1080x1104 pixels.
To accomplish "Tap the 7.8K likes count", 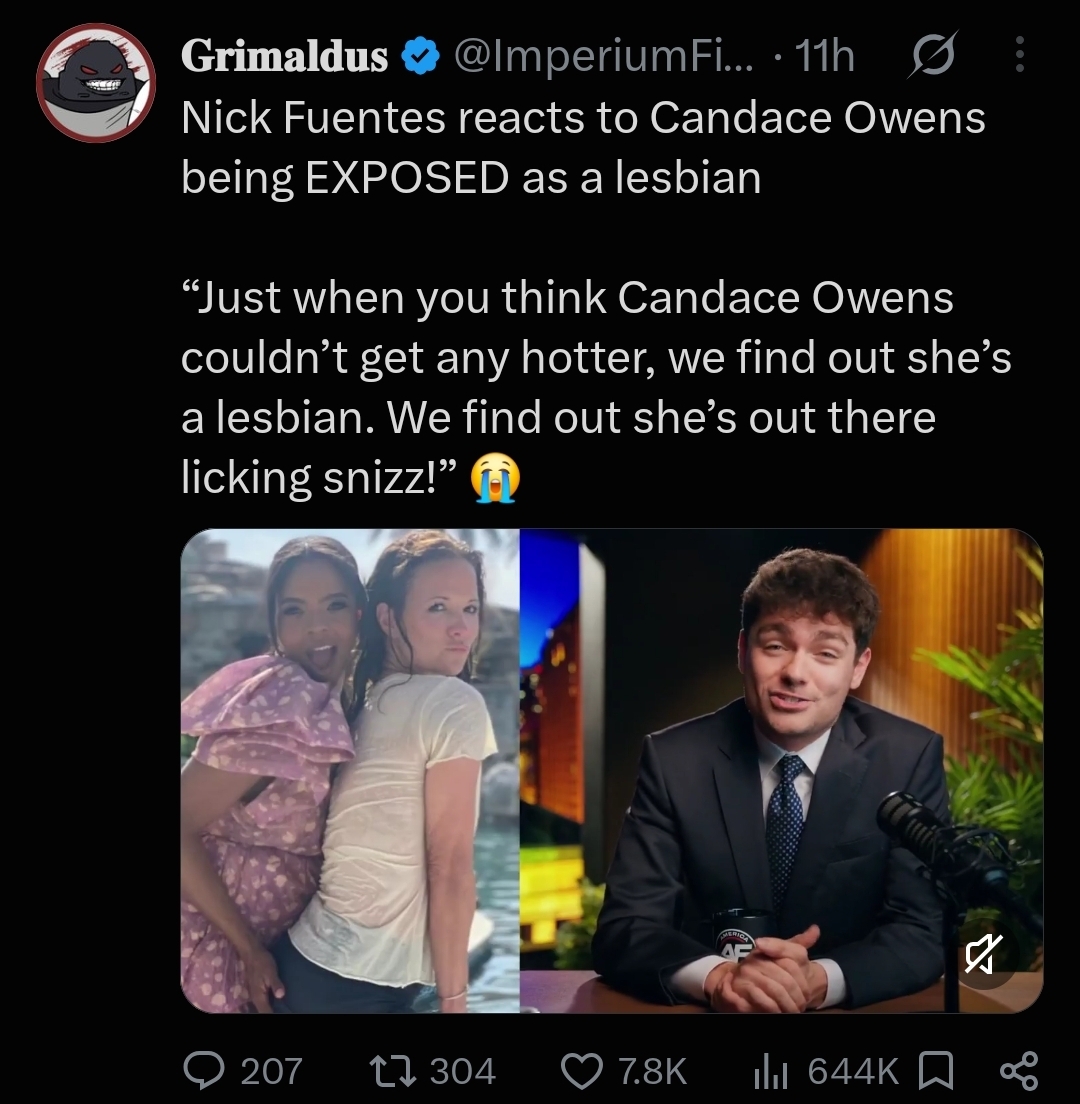I will pos(652,1071).
